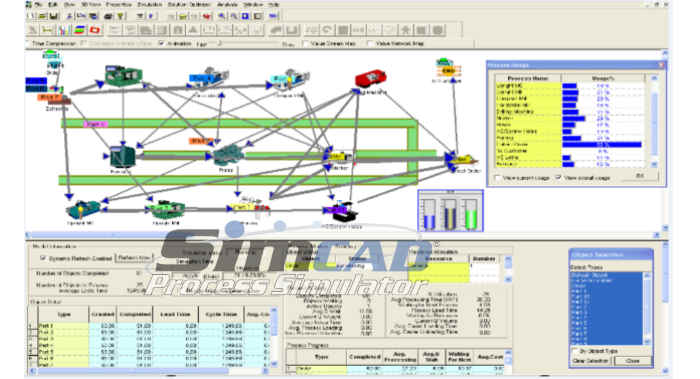Screen dimensions: 700x379
Task: Click the red camera record toolbar icon
Action: [95, 30]
